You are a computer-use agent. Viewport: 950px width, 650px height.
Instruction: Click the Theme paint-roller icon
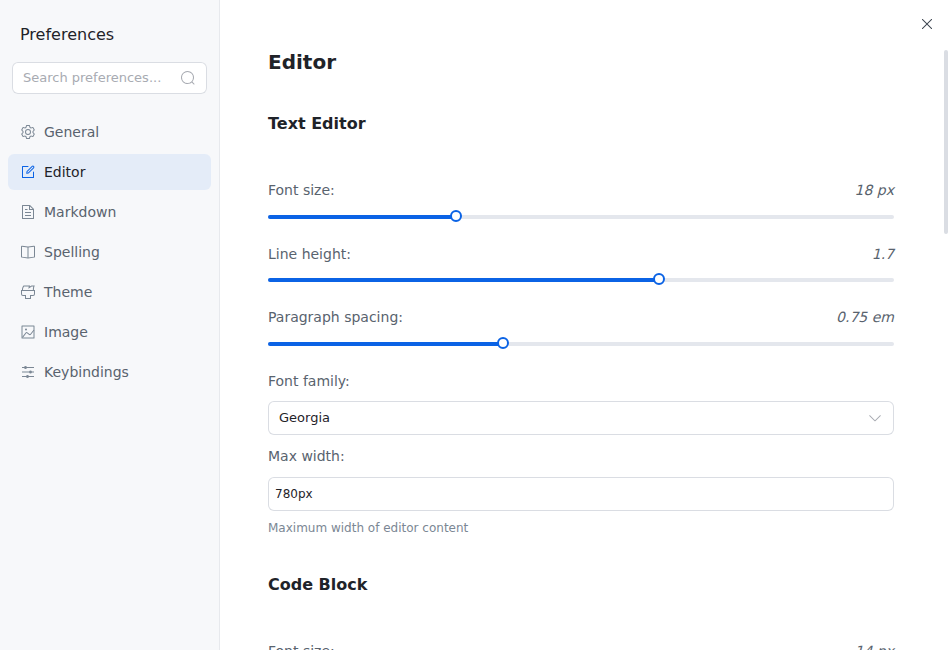[28, 292]
